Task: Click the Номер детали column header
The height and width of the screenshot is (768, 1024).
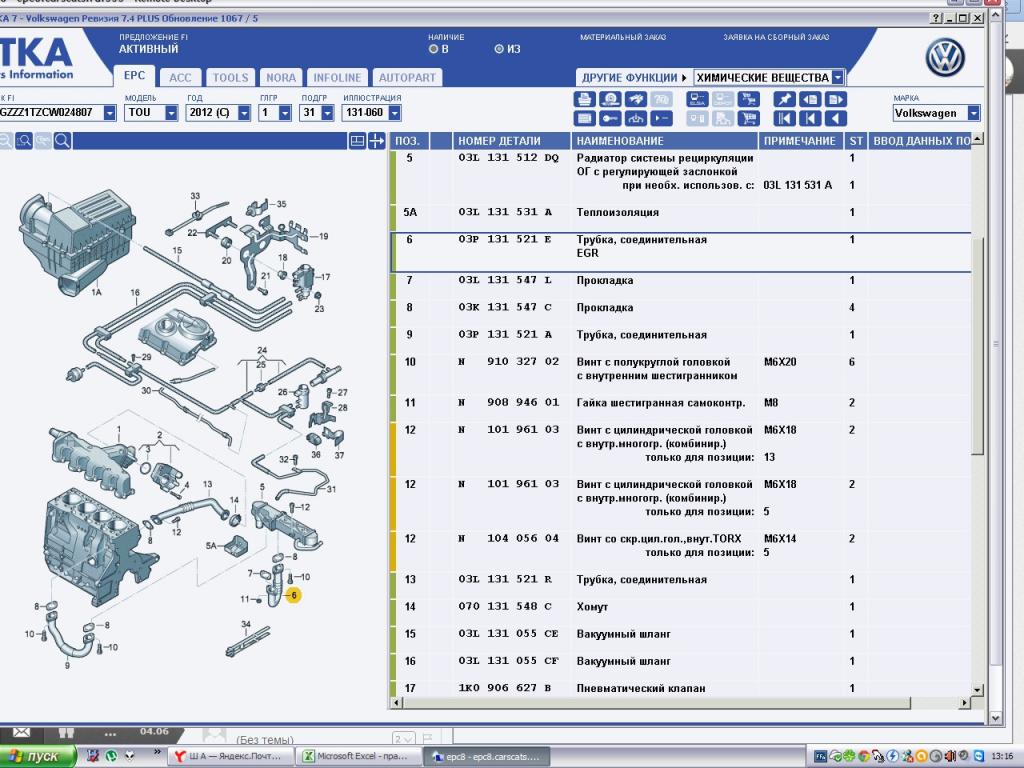Action: click(x=511, y=140)
